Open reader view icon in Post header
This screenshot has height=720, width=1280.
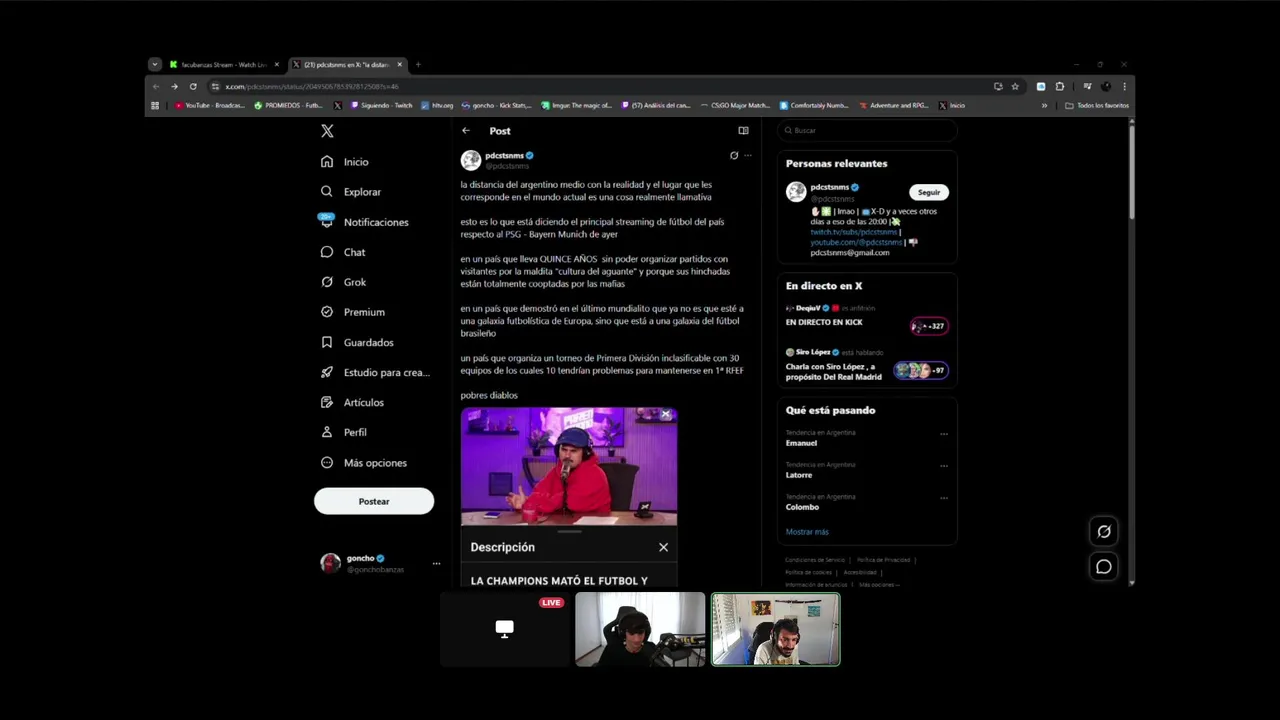[x=743, y=131]
